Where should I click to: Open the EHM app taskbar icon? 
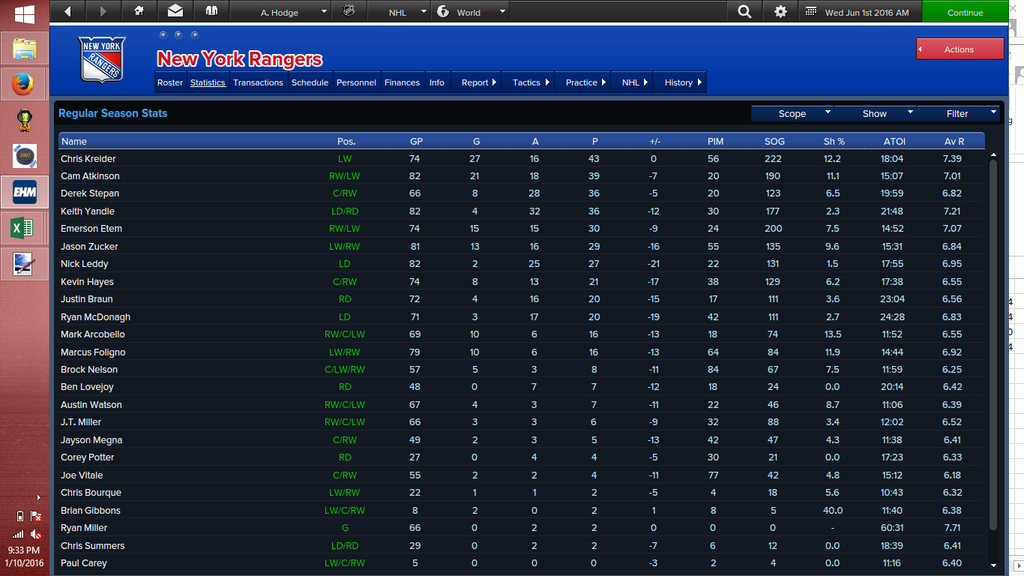pyautogui.click(x=25, y=192)
